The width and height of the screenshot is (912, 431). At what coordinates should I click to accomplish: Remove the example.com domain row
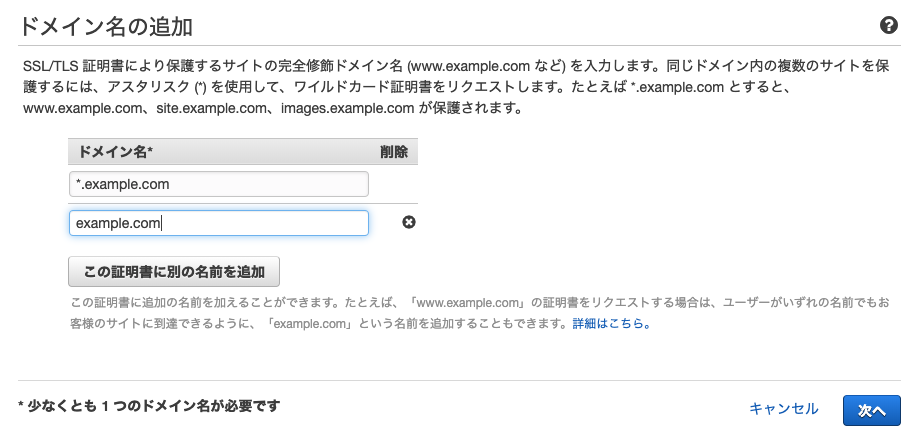(408, 222)
